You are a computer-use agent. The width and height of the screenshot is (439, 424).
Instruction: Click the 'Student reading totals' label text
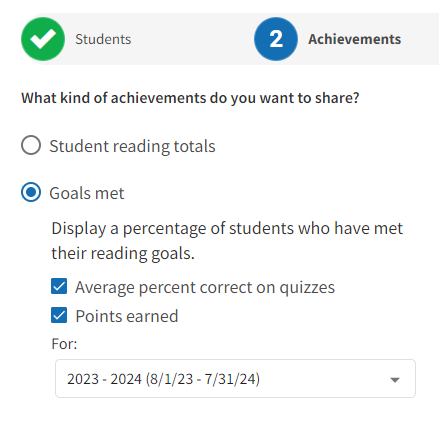pyautogui.click(x=132, y=146)
